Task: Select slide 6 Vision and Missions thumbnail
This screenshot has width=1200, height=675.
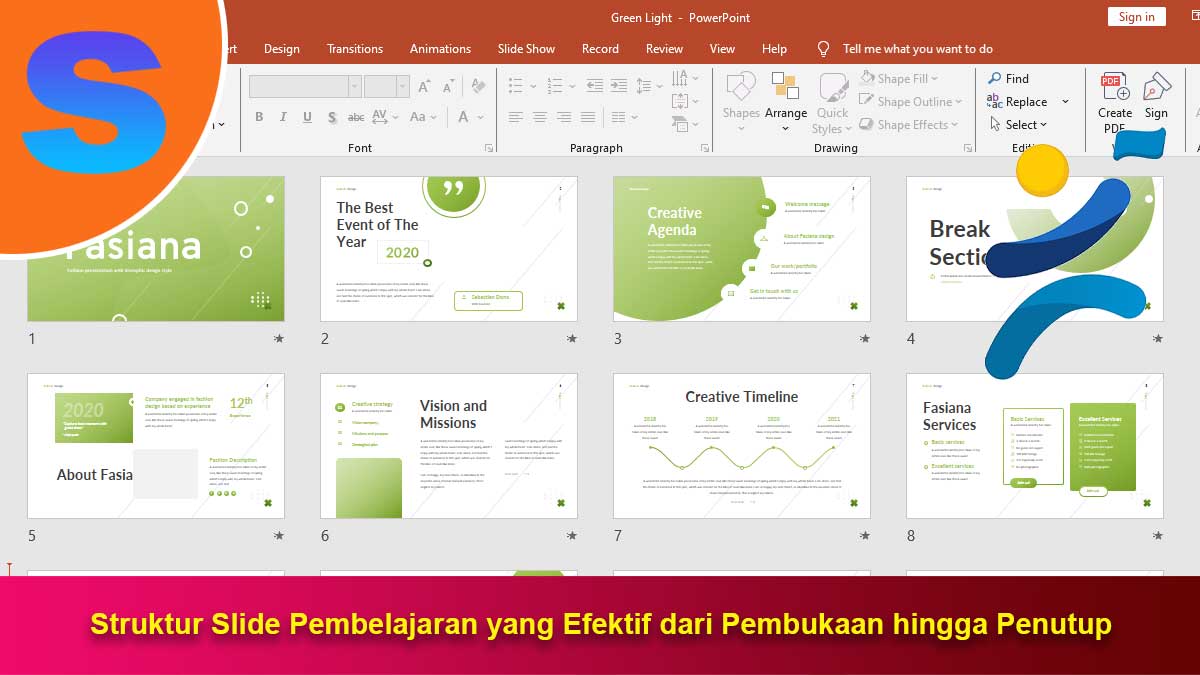Action: point(449,446)
